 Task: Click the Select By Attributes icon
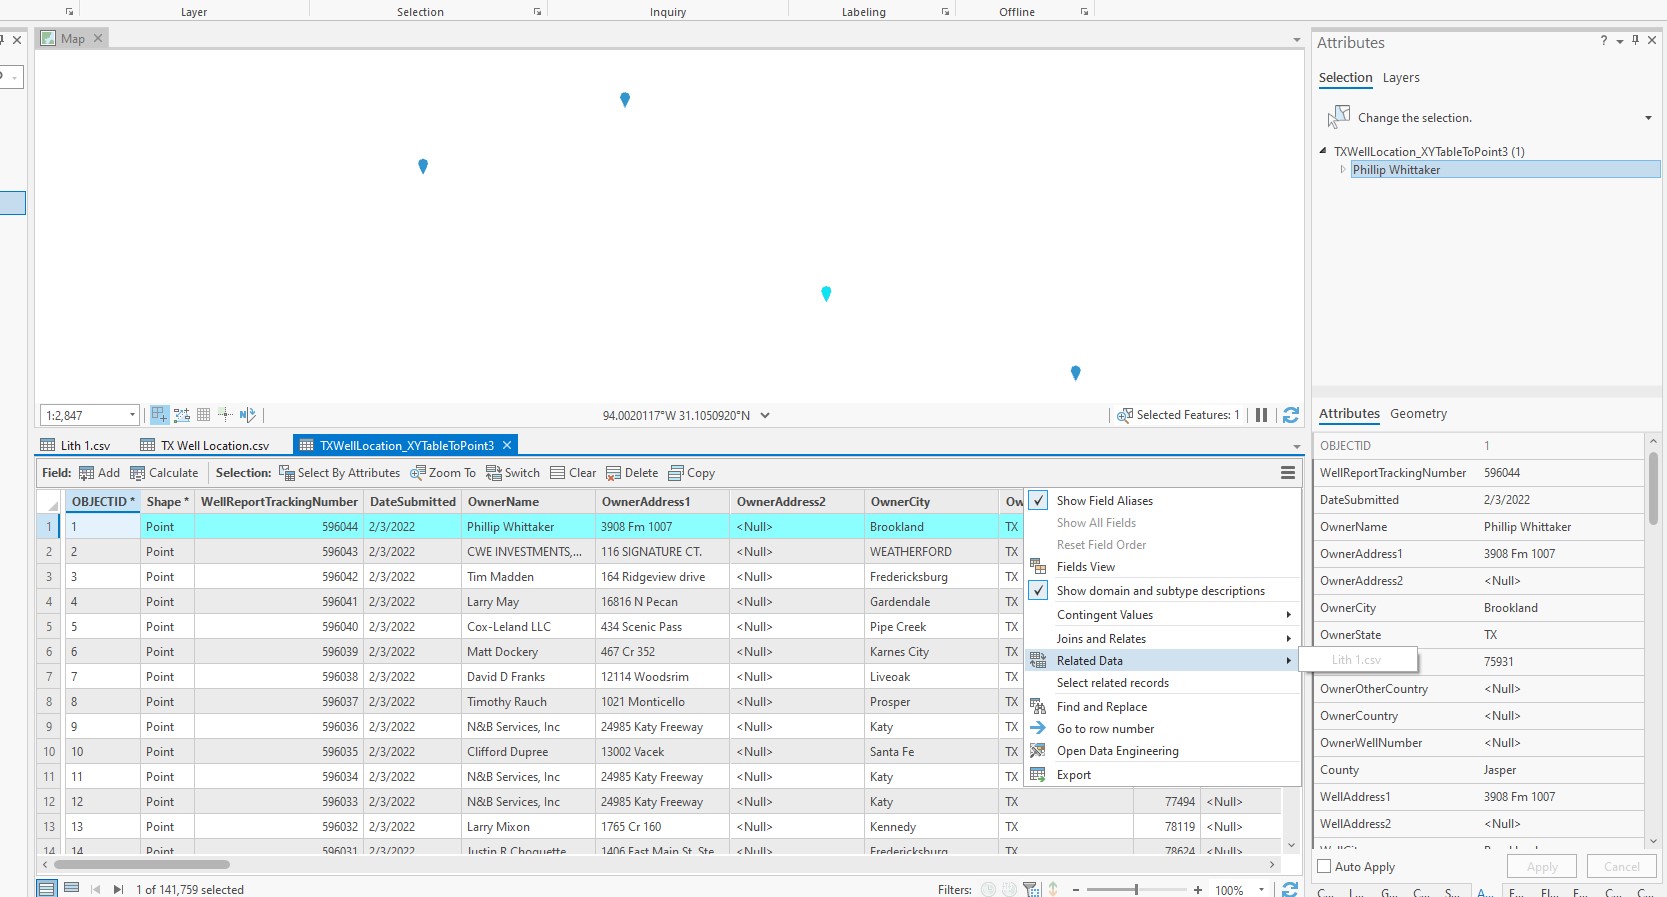coord(287,473)
